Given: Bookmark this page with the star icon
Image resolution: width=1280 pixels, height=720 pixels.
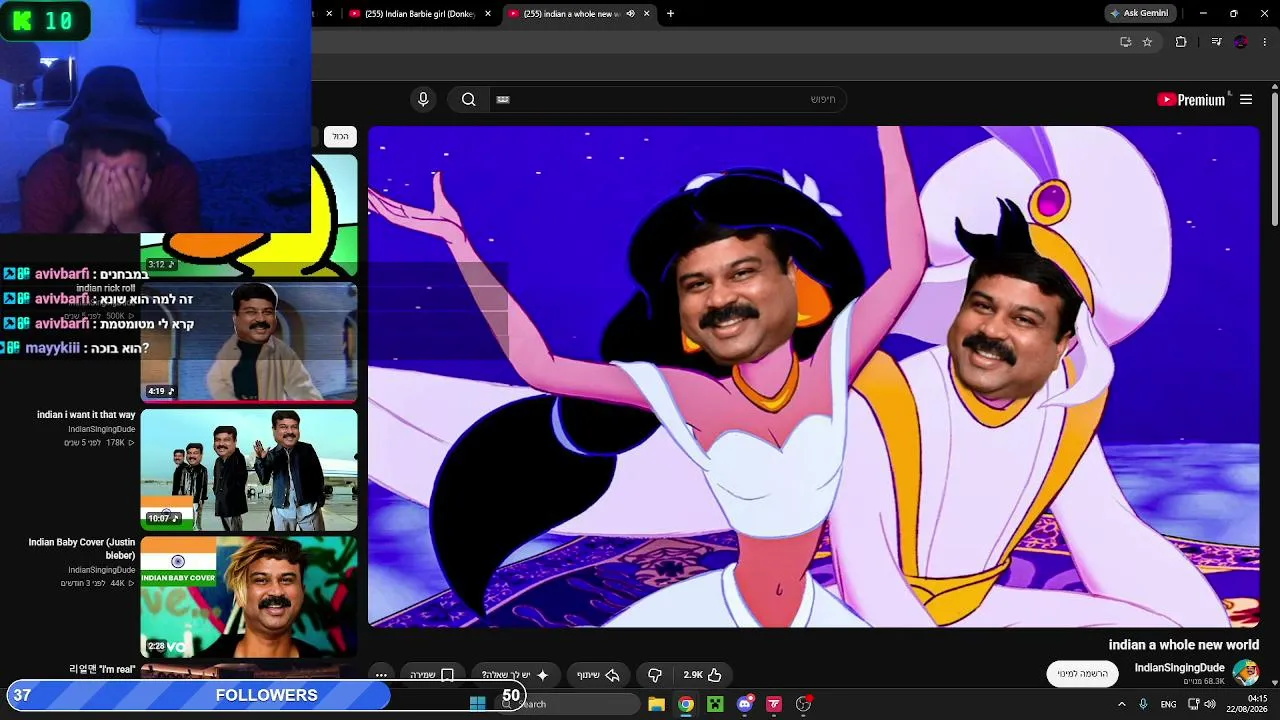Looking at the screenshot, I should click(1147, 42).
